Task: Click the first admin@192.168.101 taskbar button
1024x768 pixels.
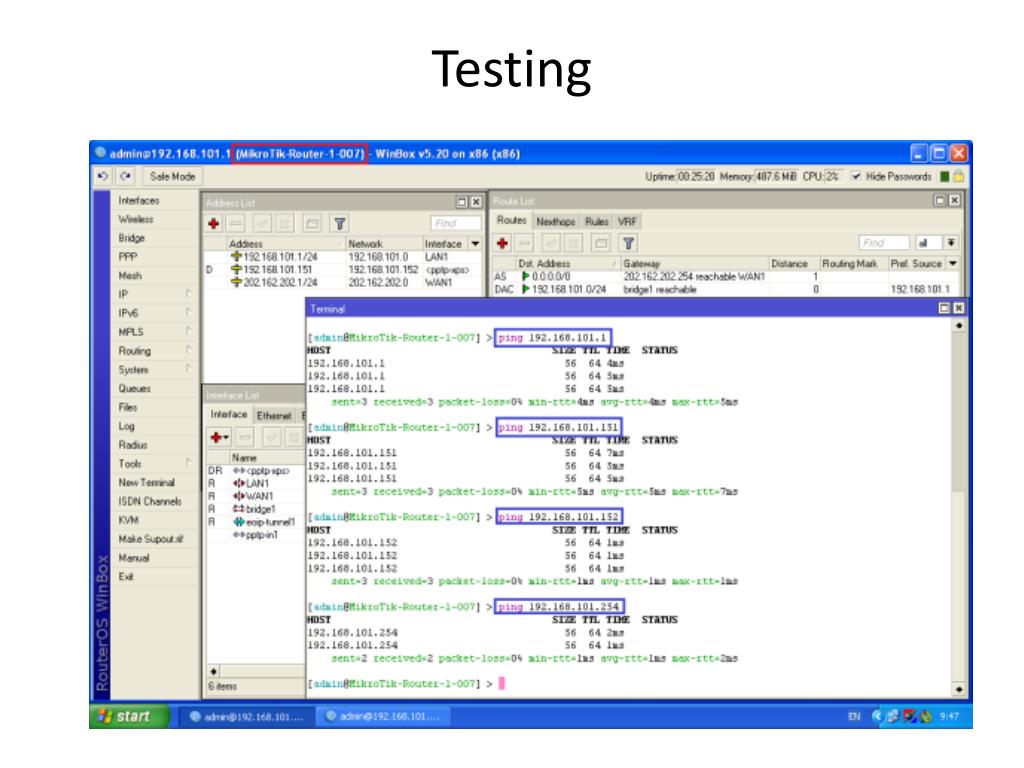Action: [246, 716]
